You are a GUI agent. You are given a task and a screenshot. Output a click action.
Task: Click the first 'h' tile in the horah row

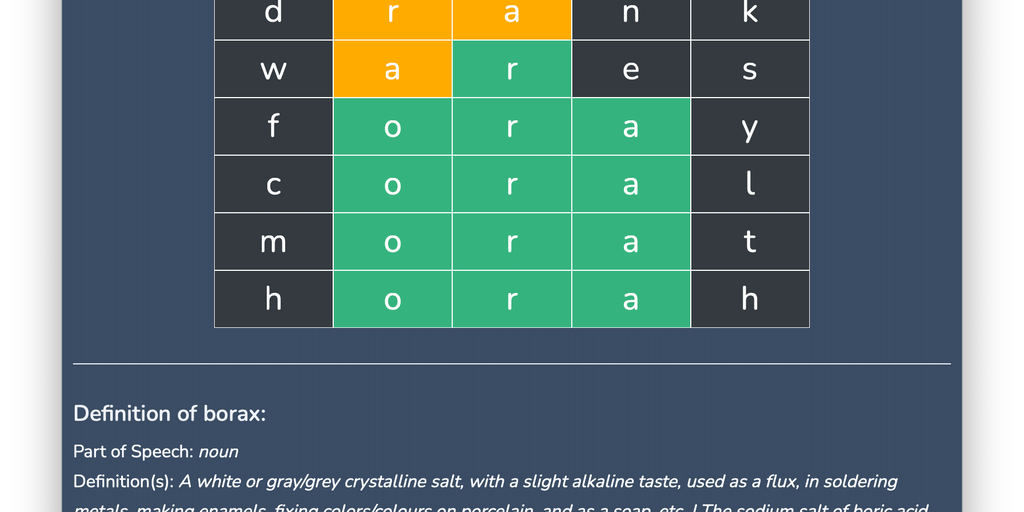pyautogui.click(x=273, y=299)
